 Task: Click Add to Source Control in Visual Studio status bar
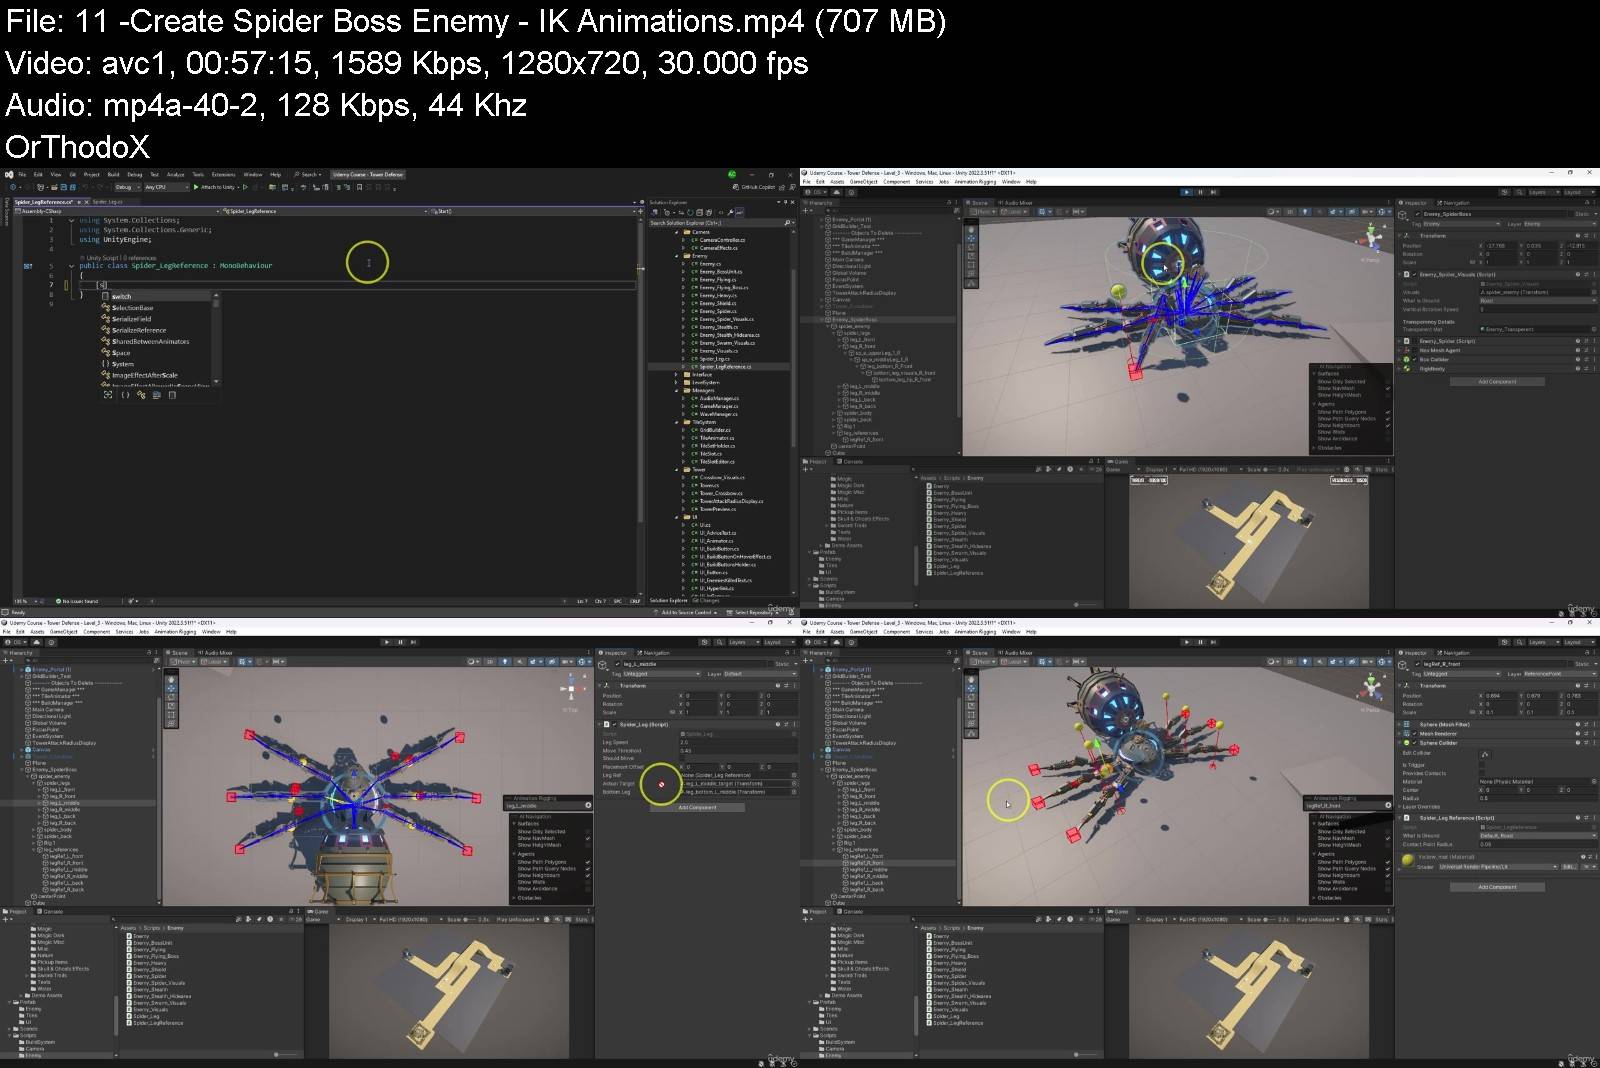tap(686, 612)
